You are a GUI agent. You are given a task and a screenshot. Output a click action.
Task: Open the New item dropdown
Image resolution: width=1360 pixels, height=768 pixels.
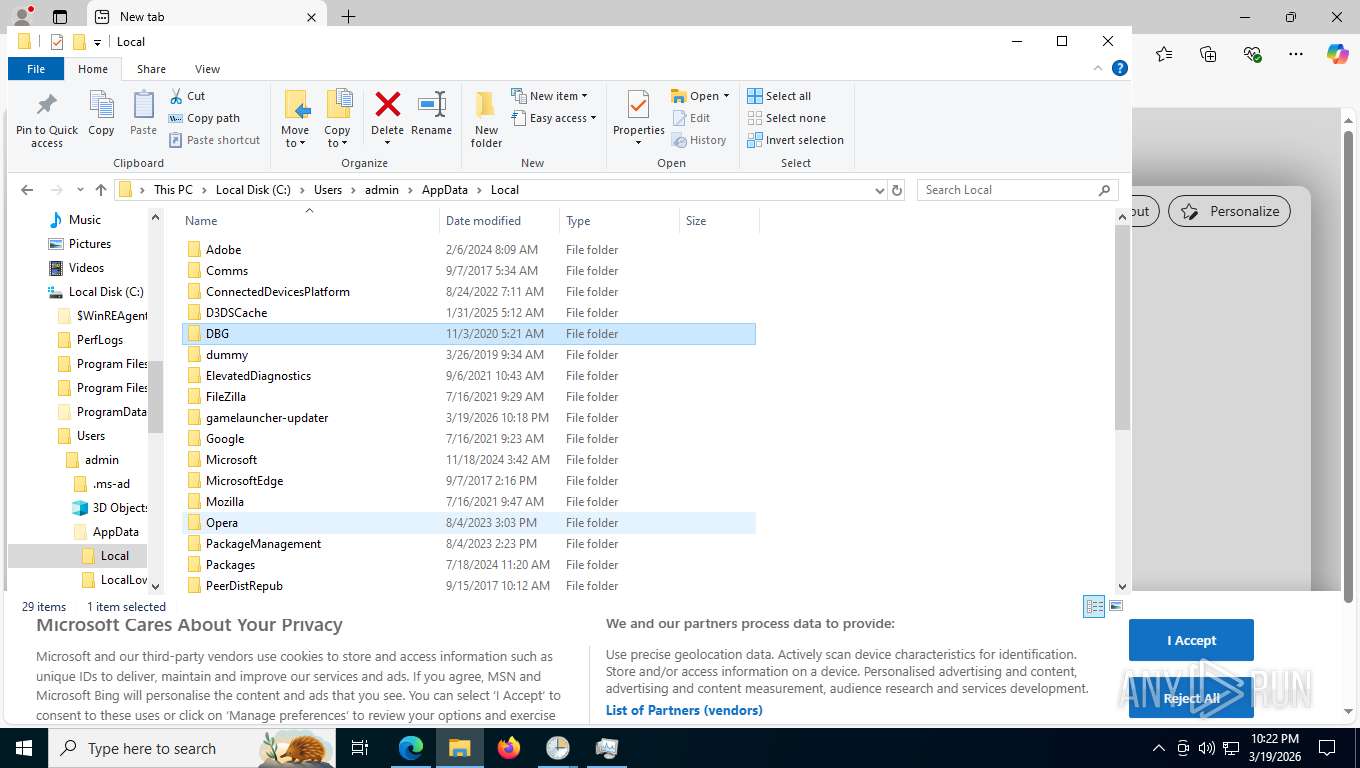click(x=549, y=96)
